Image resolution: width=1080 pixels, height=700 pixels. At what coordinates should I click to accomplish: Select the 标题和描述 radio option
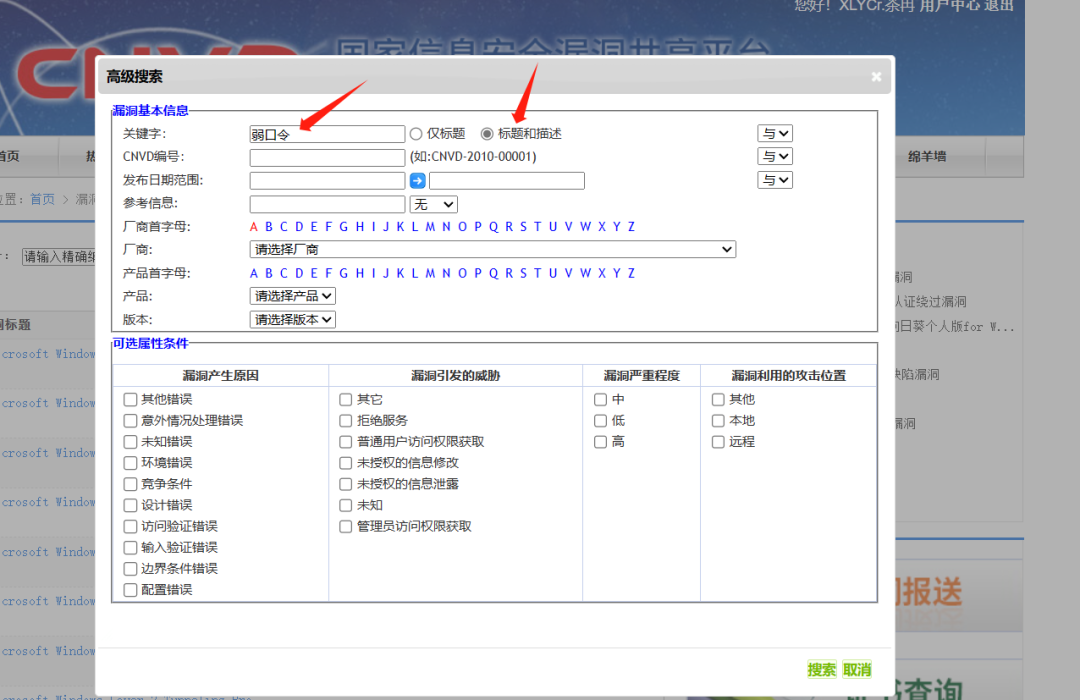487,134
